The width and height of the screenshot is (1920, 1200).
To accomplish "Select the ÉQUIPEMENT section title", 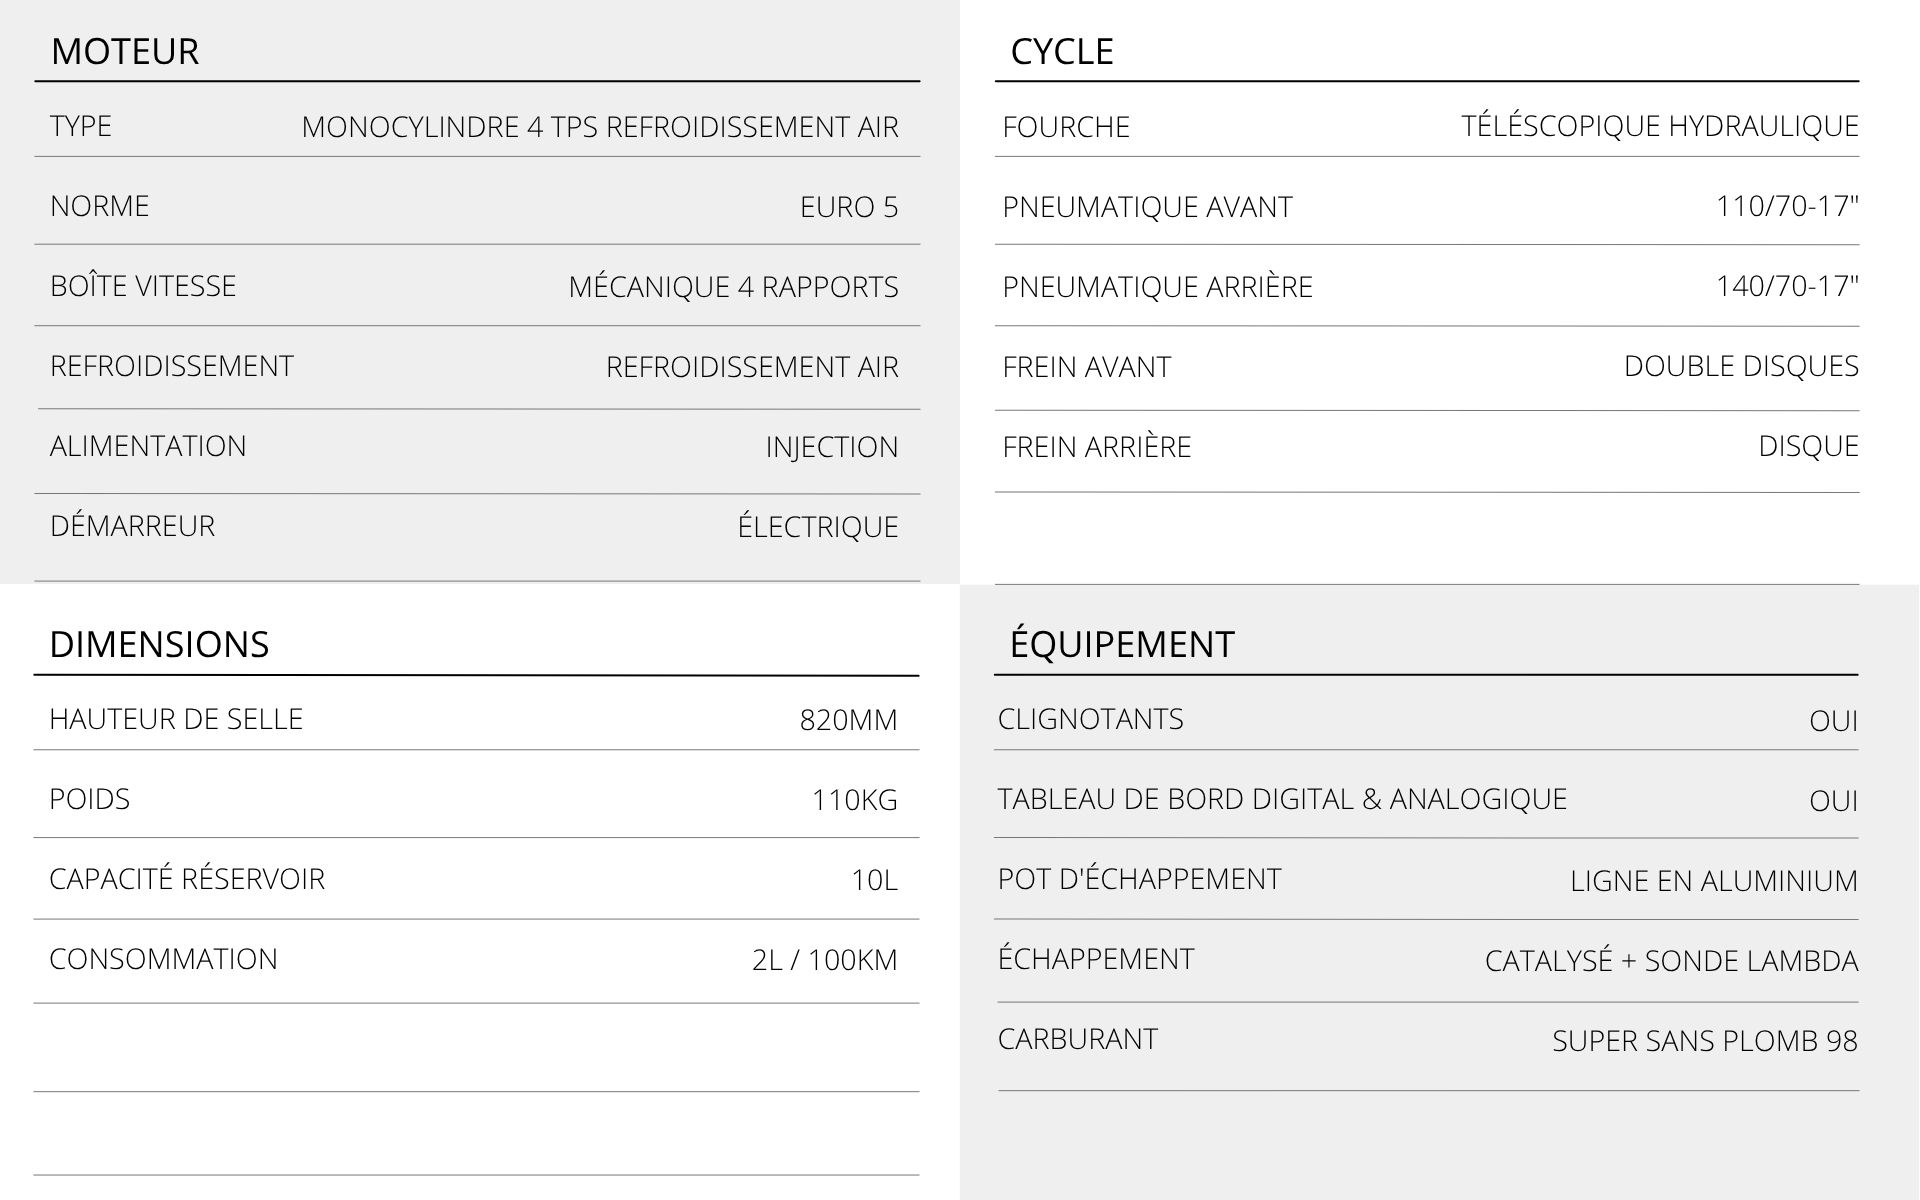I will click(x=1122, y=644).
